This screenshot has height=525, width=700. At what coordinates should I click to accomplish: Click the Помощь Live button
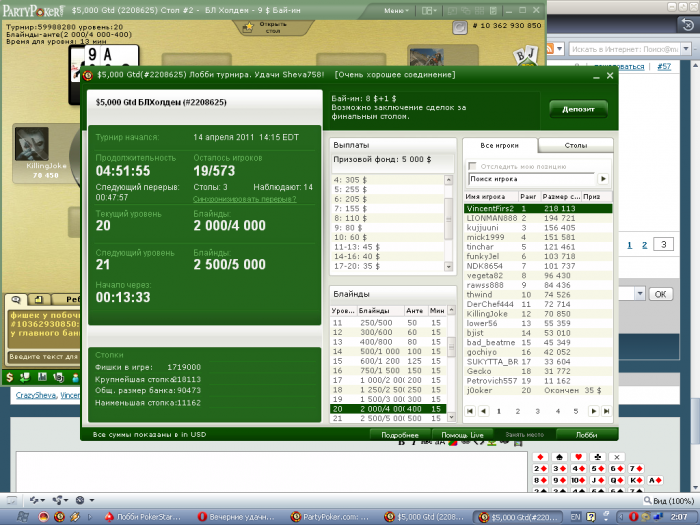pos(462,435)
